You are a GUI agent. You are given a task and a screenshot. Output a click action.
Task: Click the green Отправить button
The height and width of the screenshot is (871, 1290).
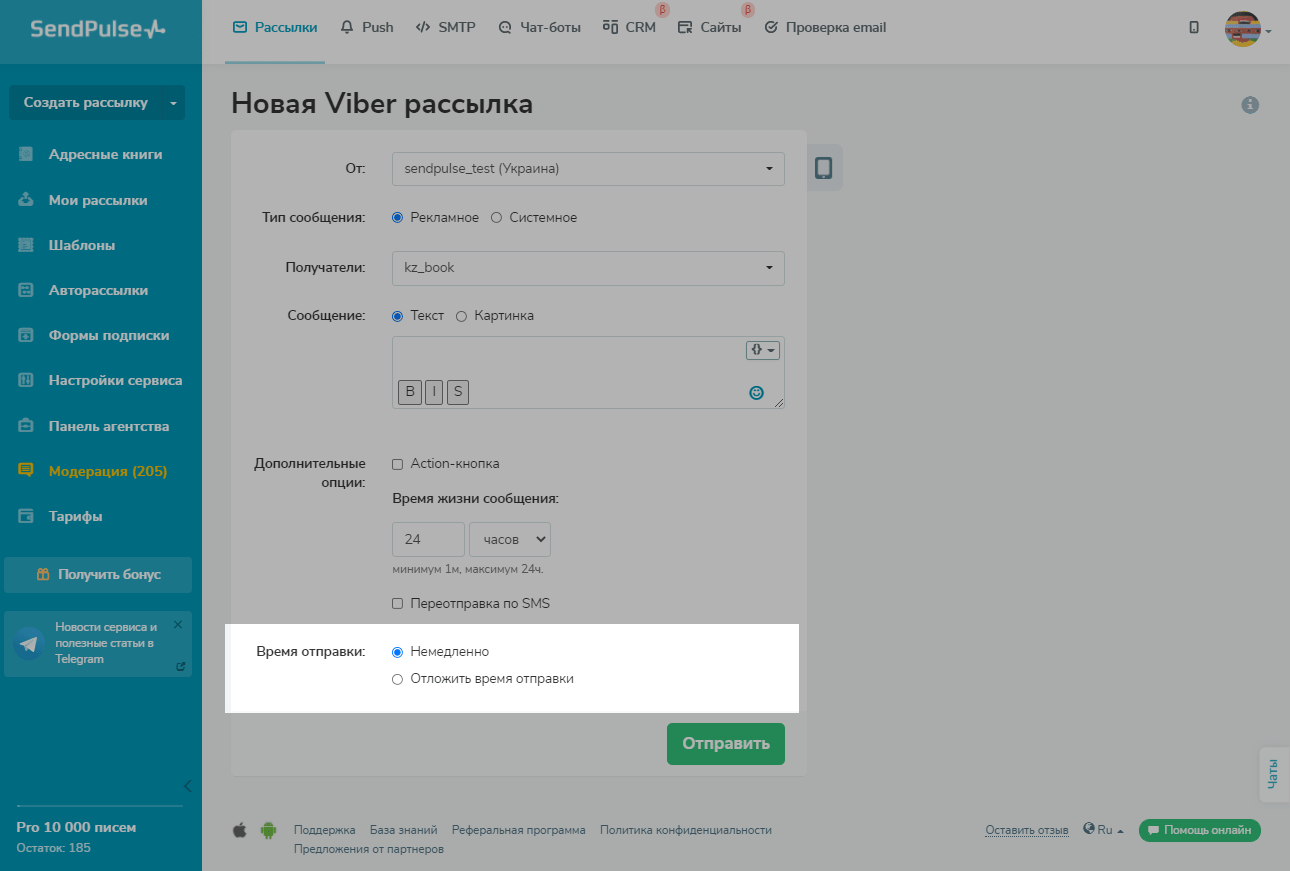[726, 744]
